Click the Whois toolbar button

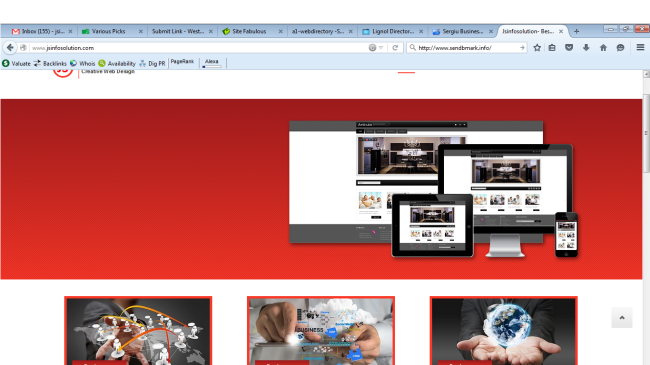tap(82, 63)
